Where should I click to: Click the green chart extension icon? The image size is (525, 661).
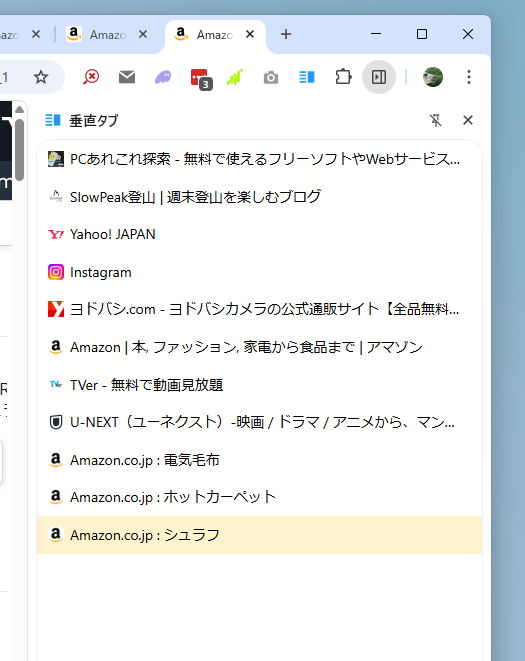(235, 78)
